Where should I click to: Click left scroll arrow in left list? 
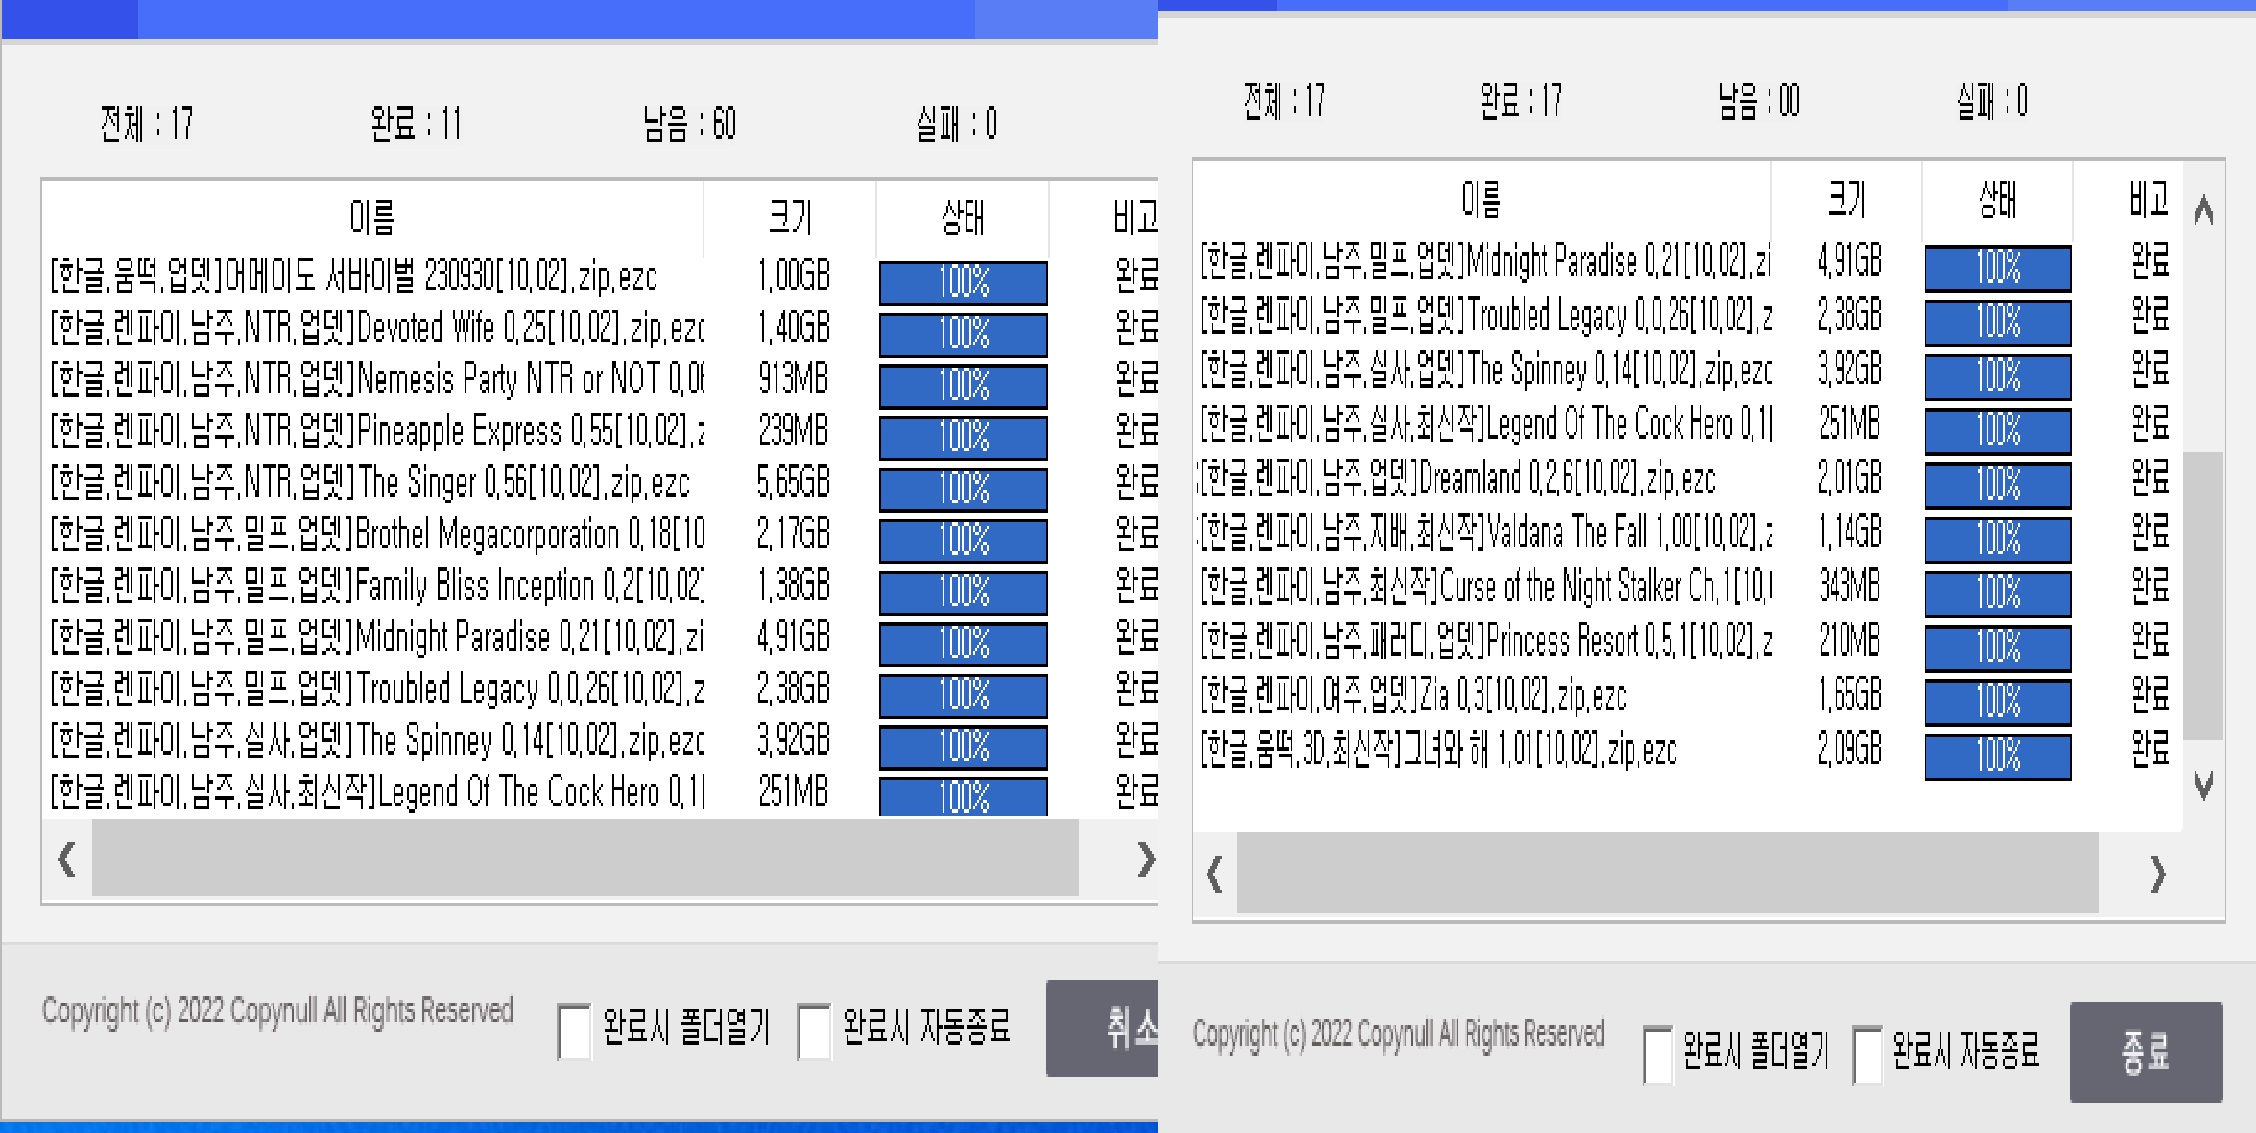point(67,859)
